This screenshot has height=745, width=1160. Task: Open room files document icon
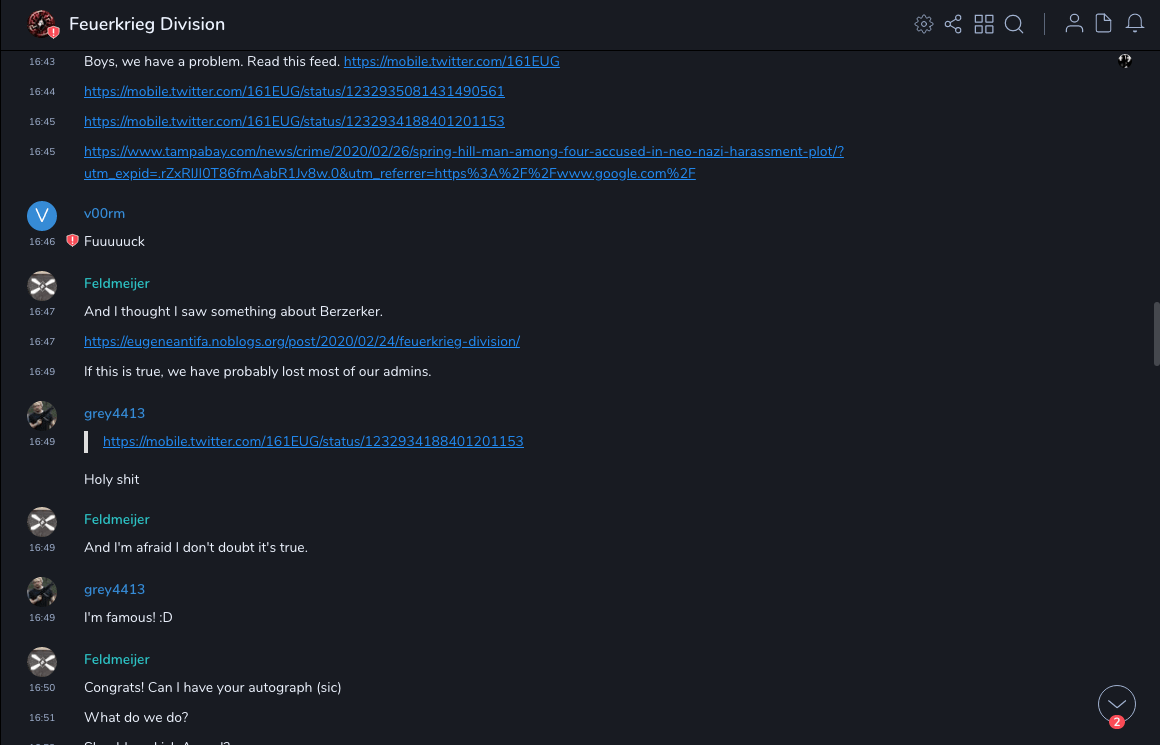coord(1104,24)
